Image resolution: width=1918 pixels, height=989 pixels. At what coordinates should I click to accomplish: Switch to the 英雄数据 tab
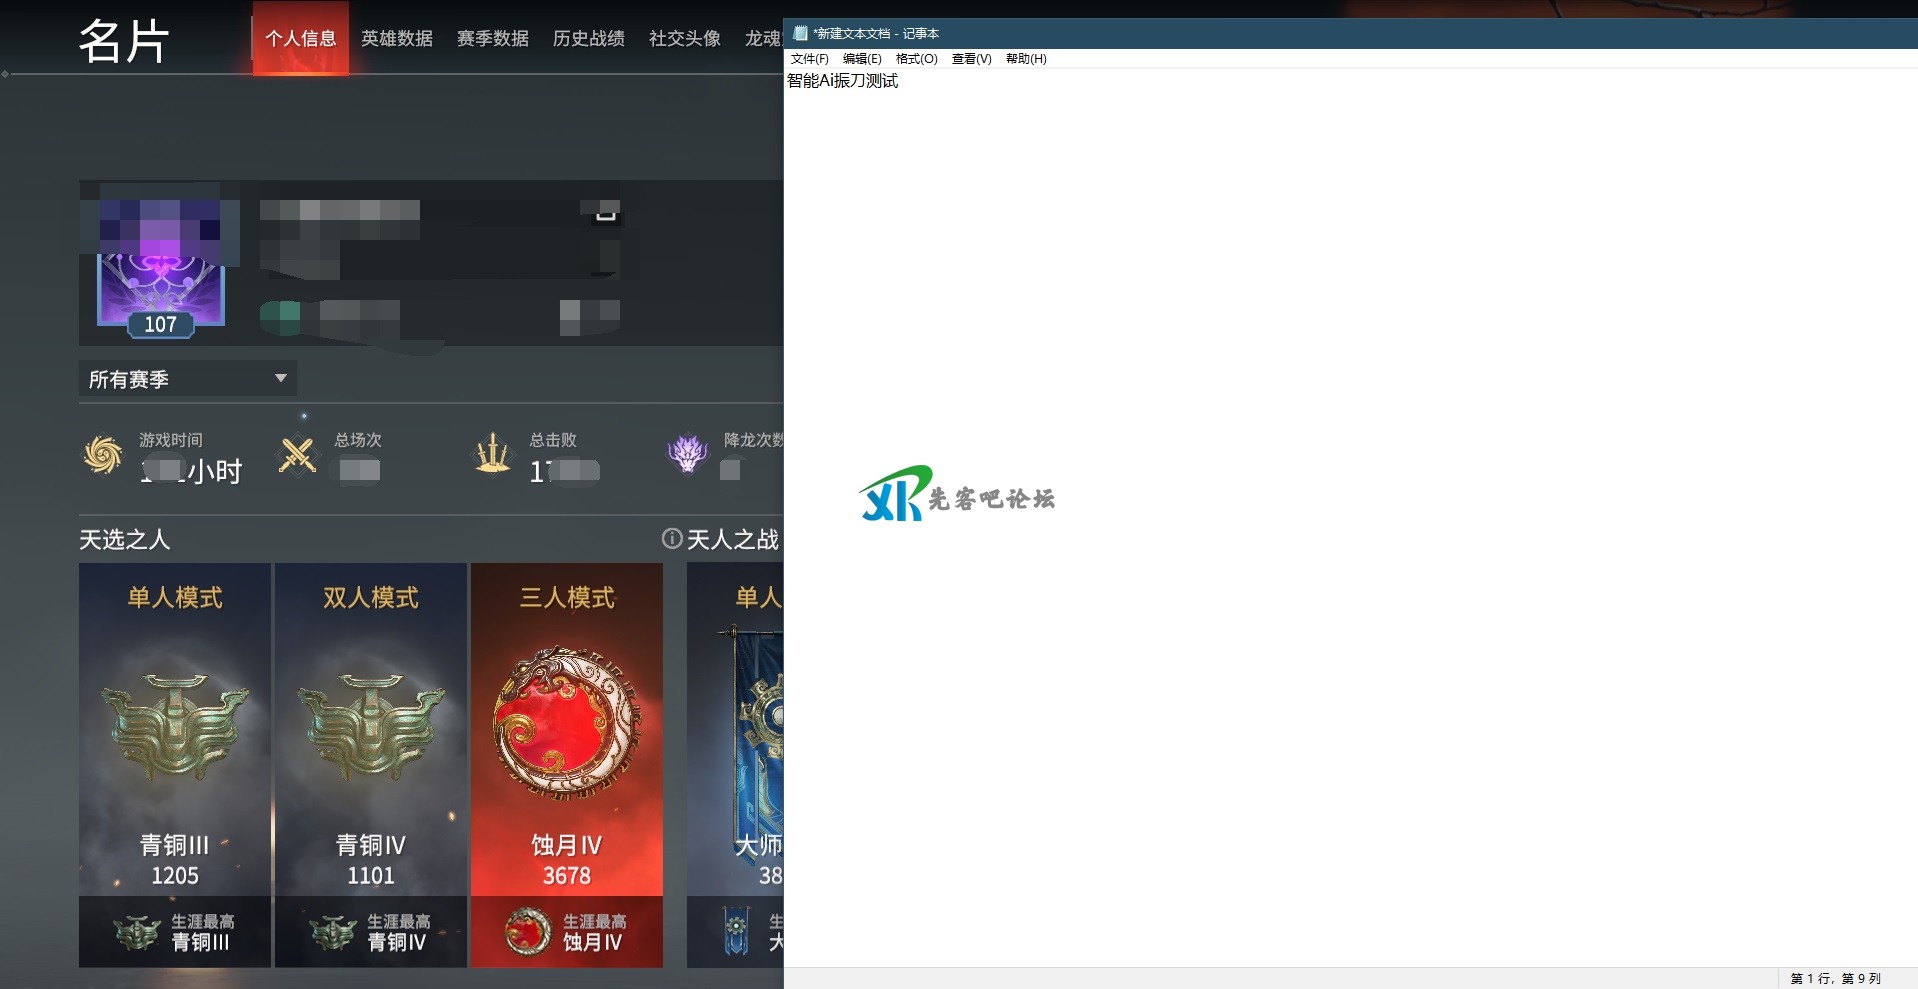coord(397,39)
